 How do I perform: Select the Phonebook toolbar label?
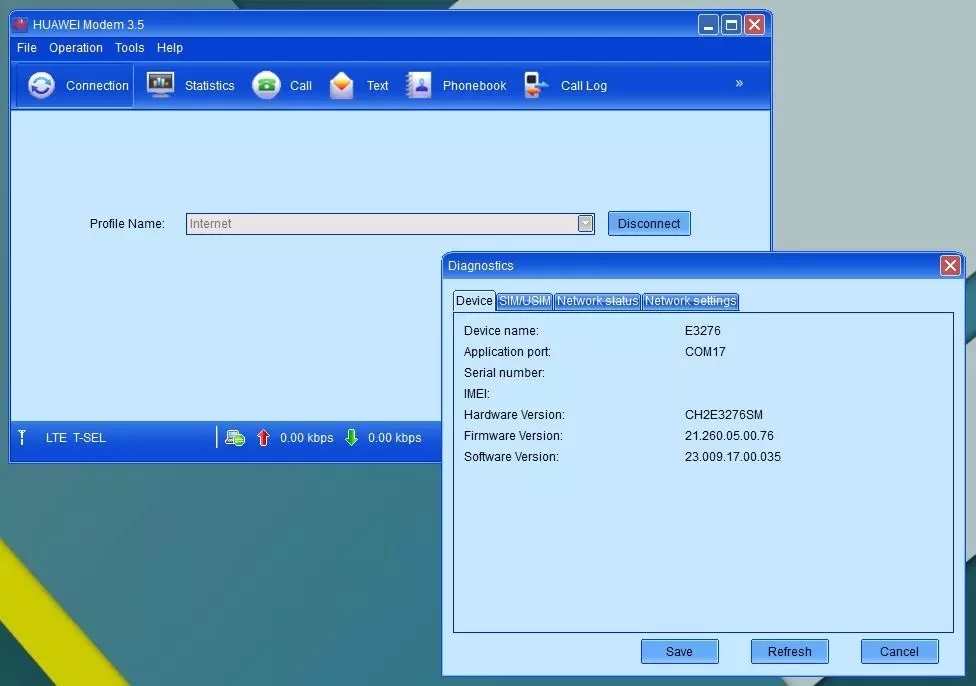[x=474, y=86]
